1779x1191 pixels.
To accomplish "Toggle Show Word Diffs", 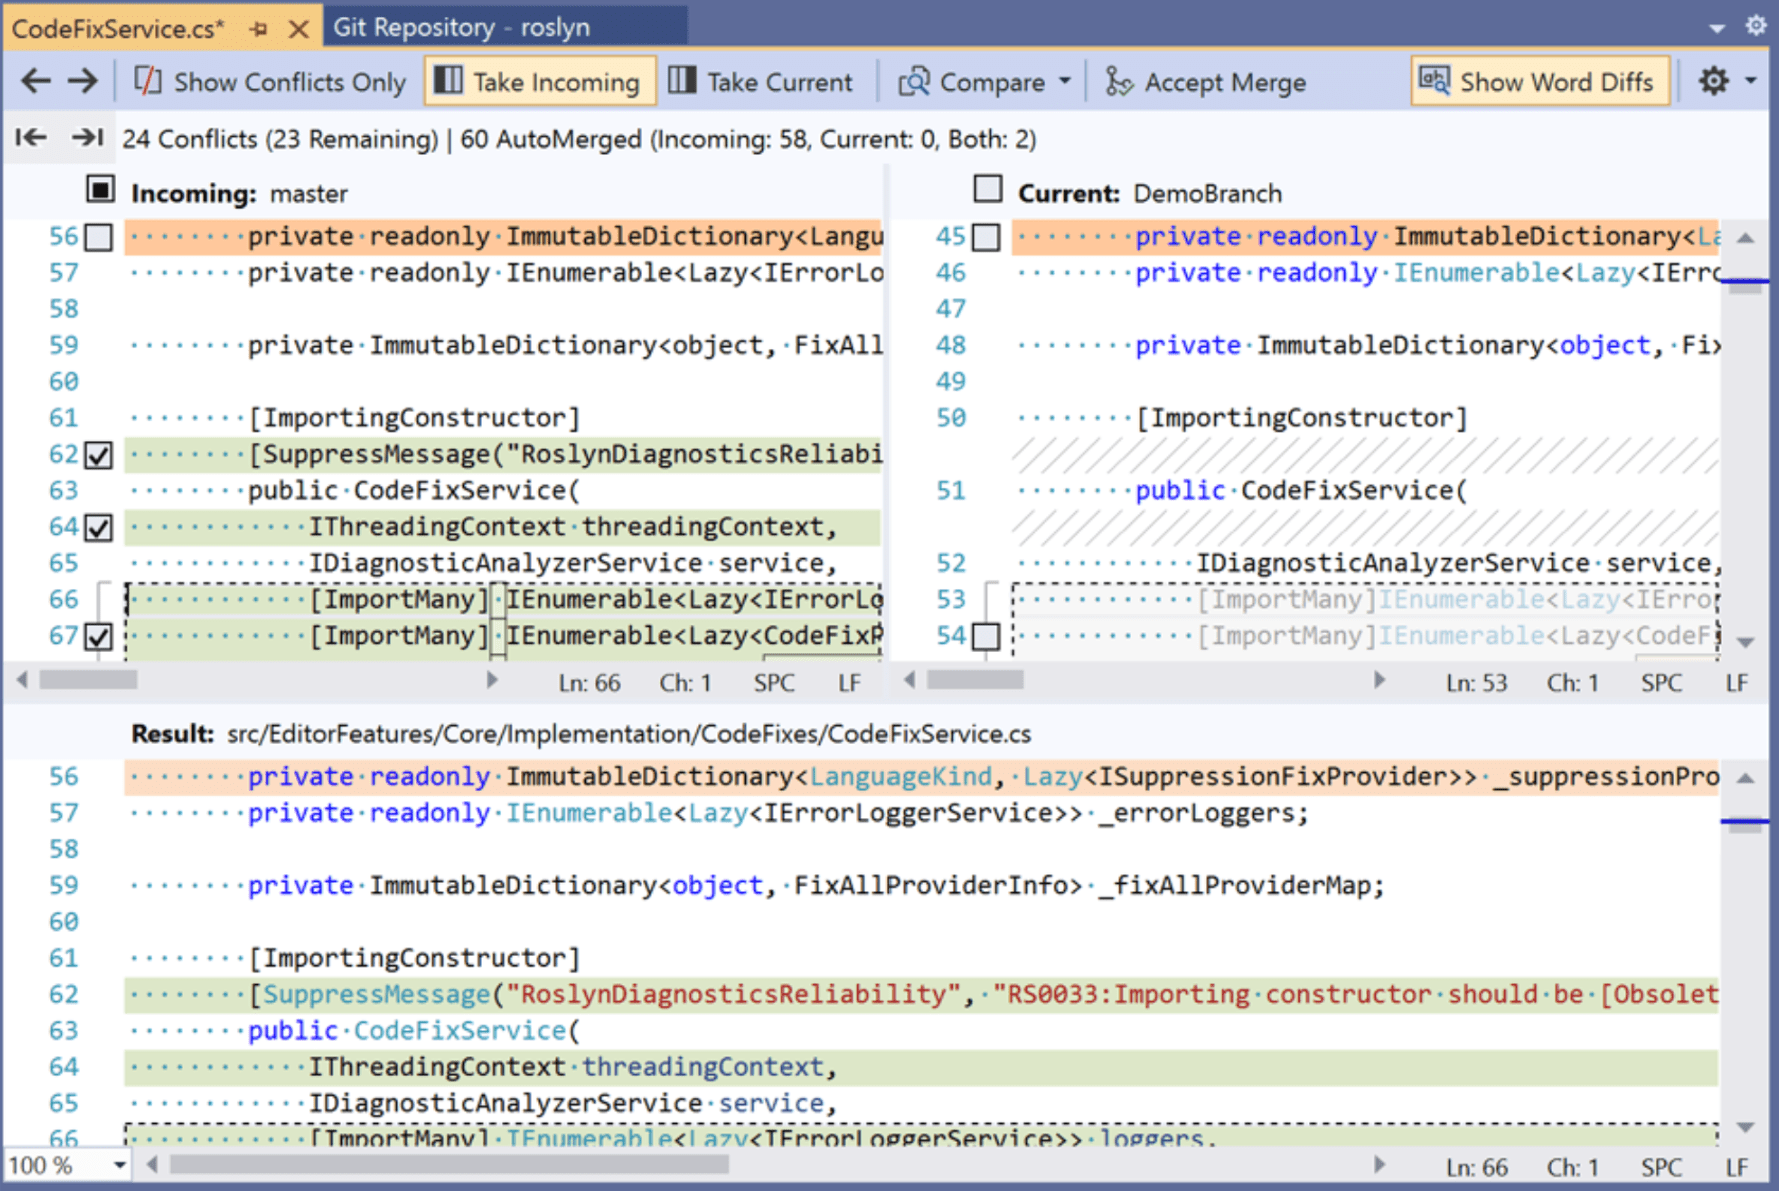I will click(1539, 81).
